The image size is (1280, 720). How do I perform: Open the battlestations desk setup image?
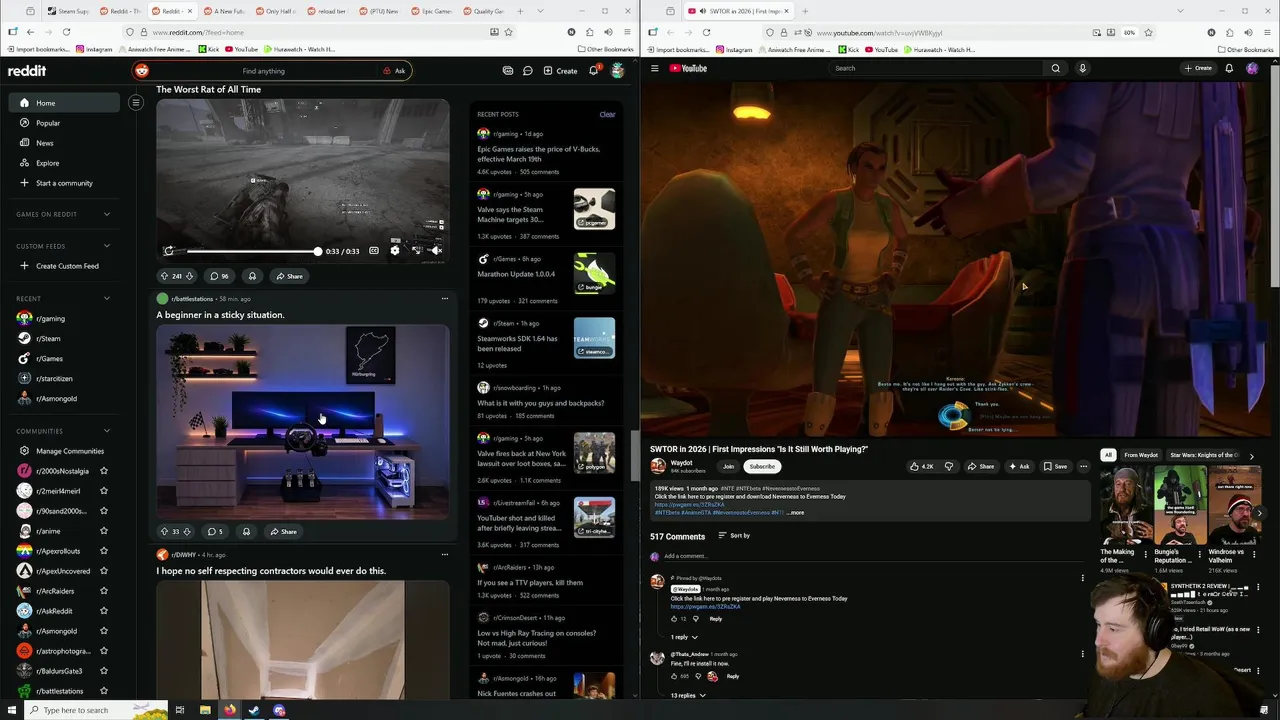303,422
